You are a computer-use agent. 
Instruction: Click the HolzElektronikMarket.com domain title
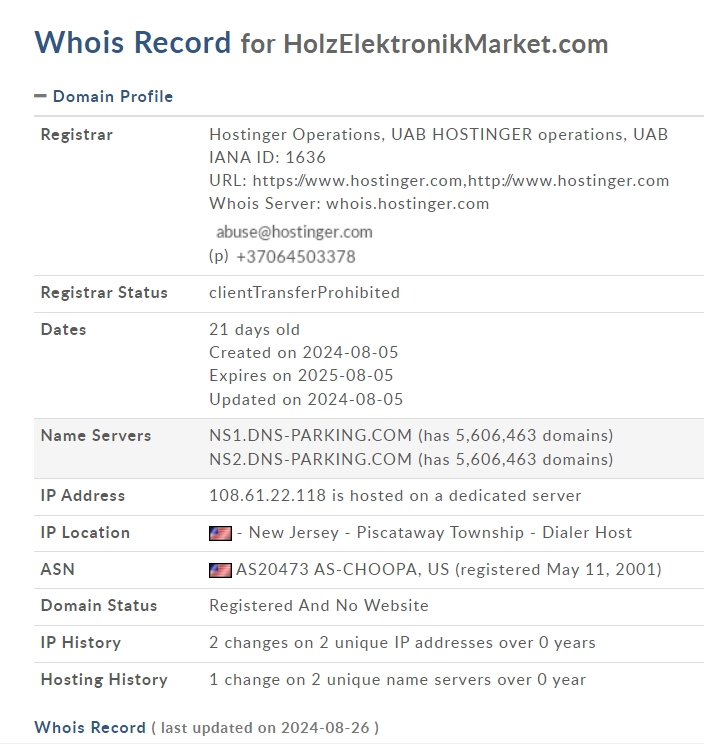click(445, 44)
